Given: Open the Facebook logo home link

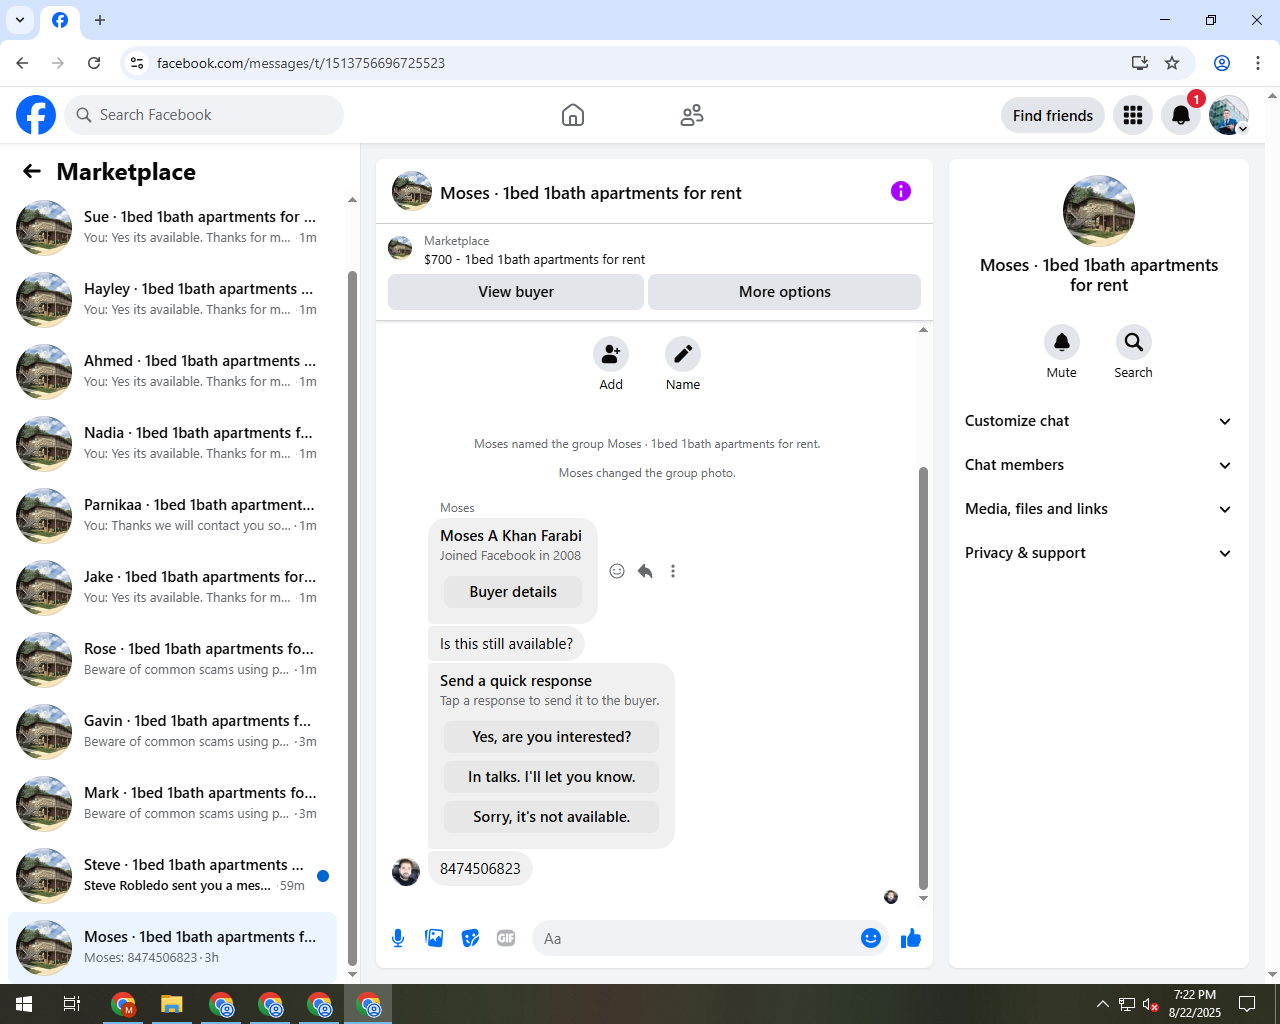Looking at the screenshot, I should (36, 115).
